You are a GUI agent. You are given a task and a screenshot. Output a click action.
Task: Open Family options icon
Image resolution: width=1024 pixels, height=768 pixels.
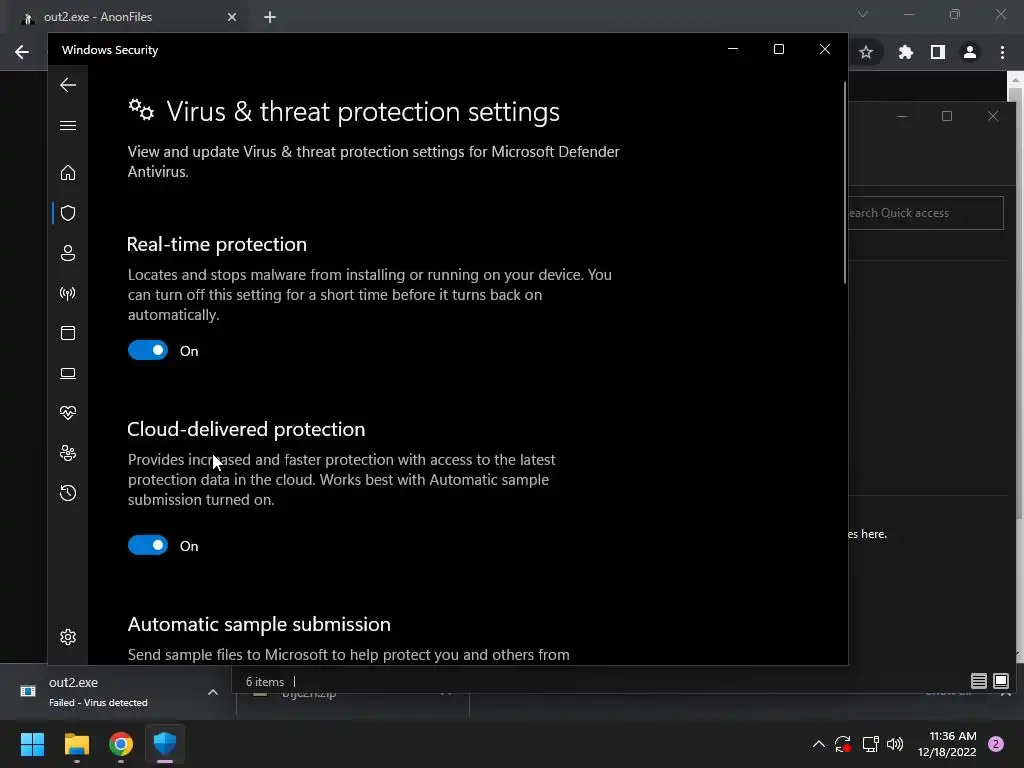(68, 453)
